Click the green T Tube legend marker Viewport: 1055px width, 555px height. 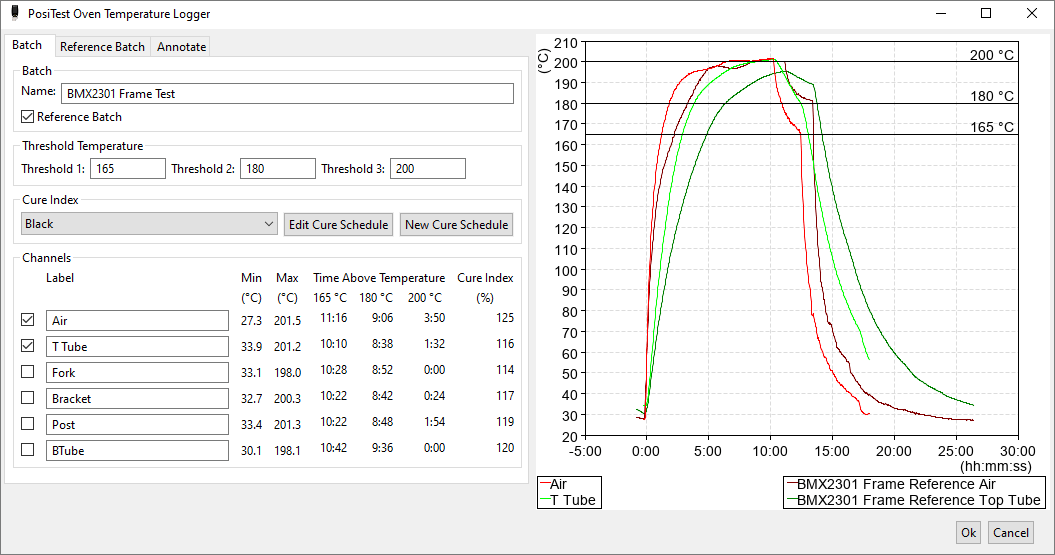pos(544,501)
